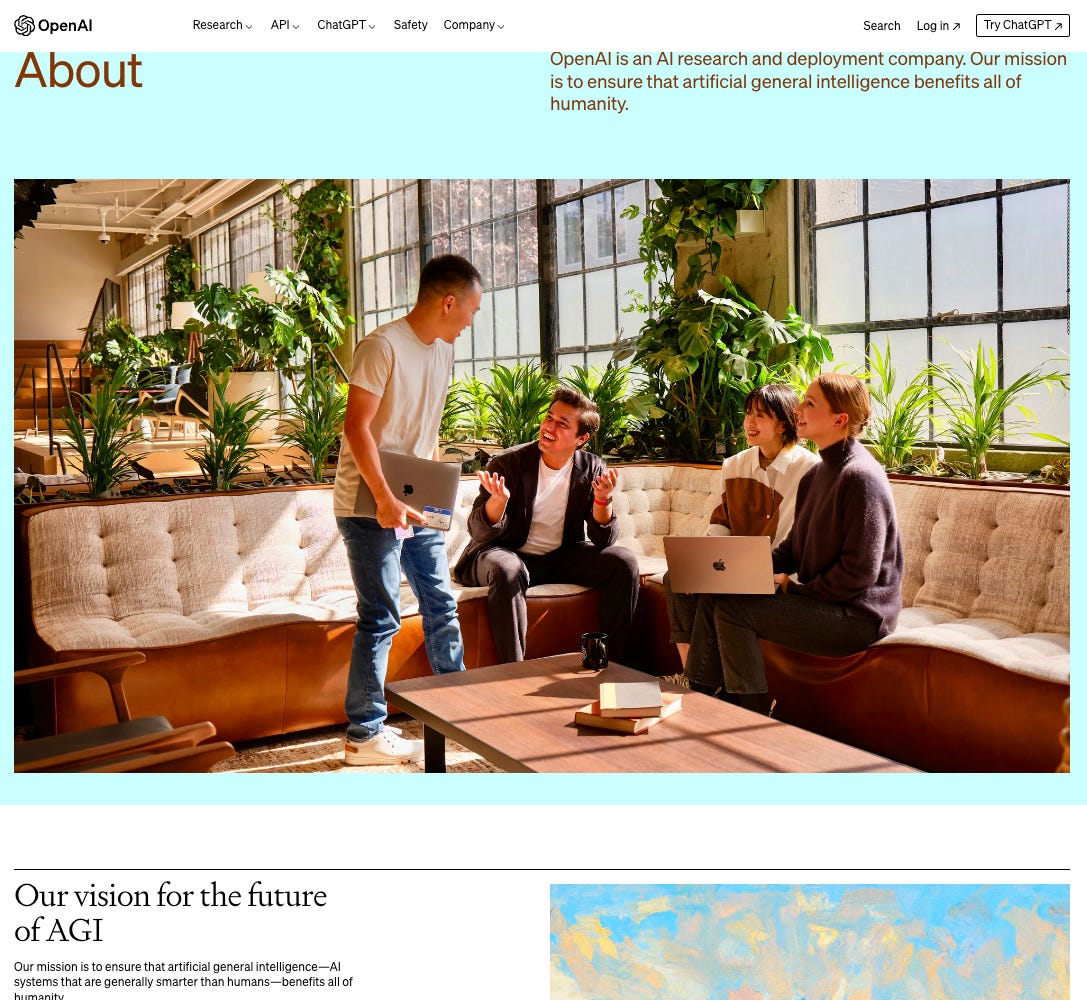The image size is (1087, 1000).
Task: Click the arrow icon in Try ChatGPT
Action: click(1058, 26)
